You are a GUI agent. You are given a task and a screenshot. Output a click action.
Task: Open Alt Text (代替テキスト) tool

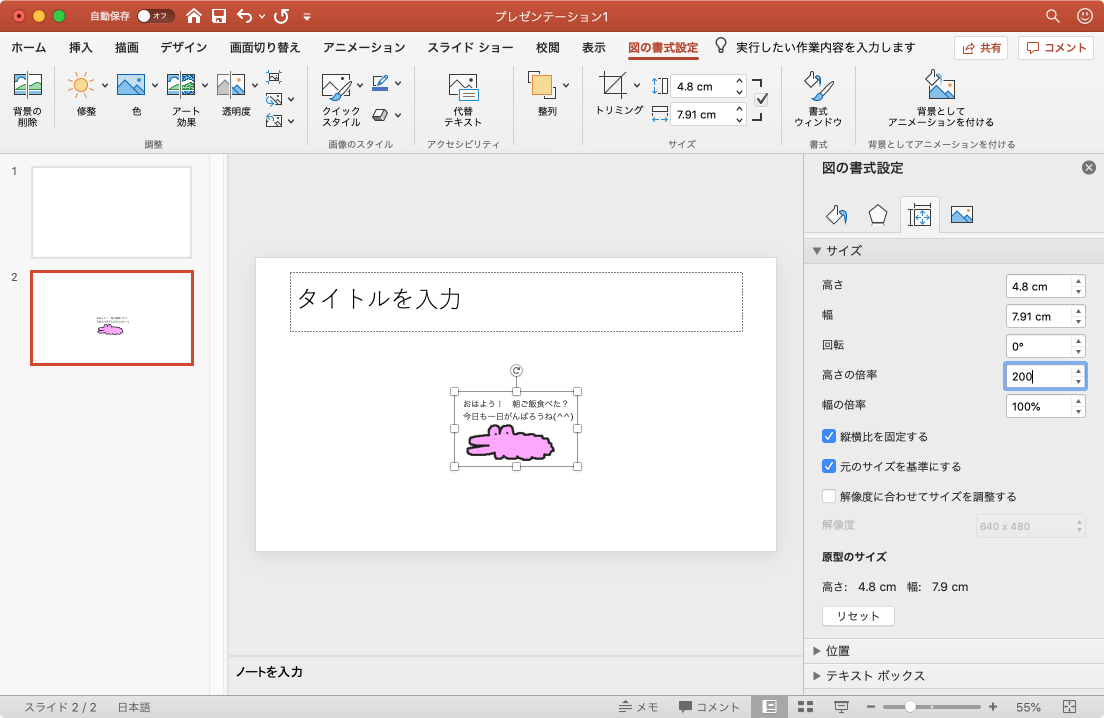coord(462,98)
